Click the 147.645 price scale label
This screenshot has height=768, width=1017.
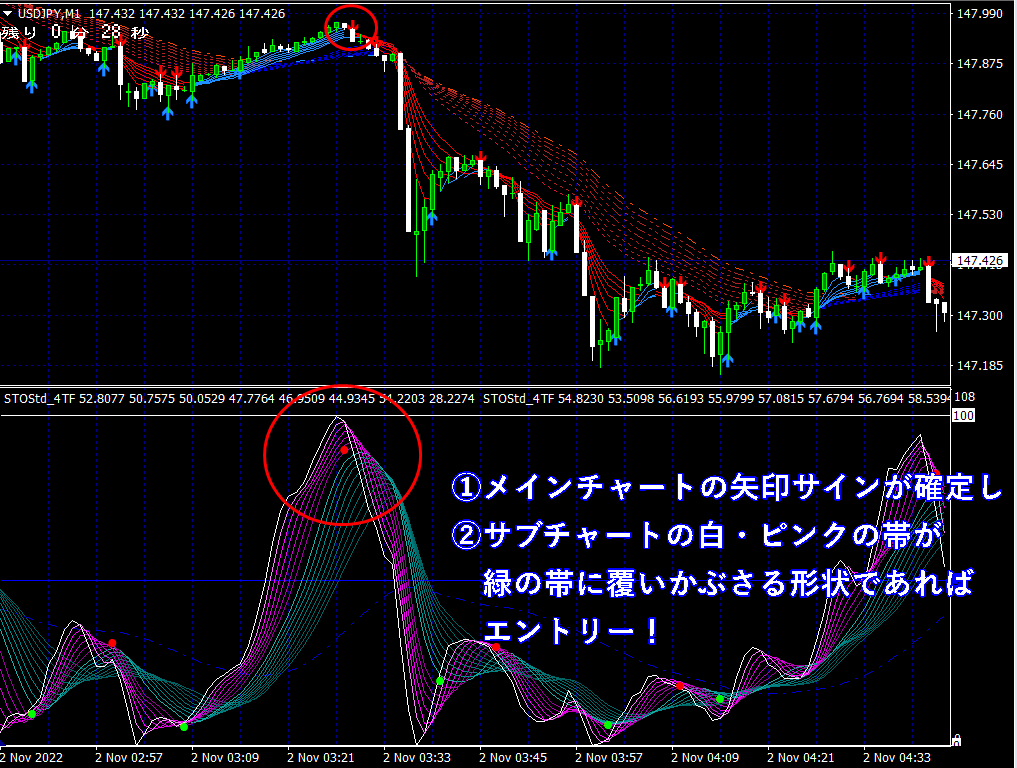click(979, 165)
